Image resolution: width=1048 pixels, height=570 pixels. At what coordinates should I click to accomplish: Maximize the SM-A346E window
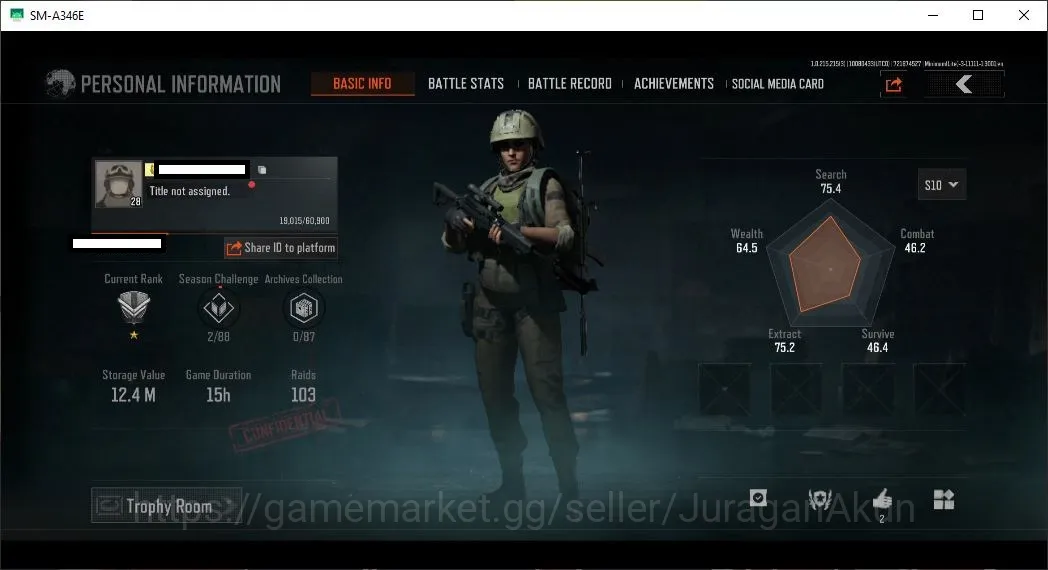point(978,15)
